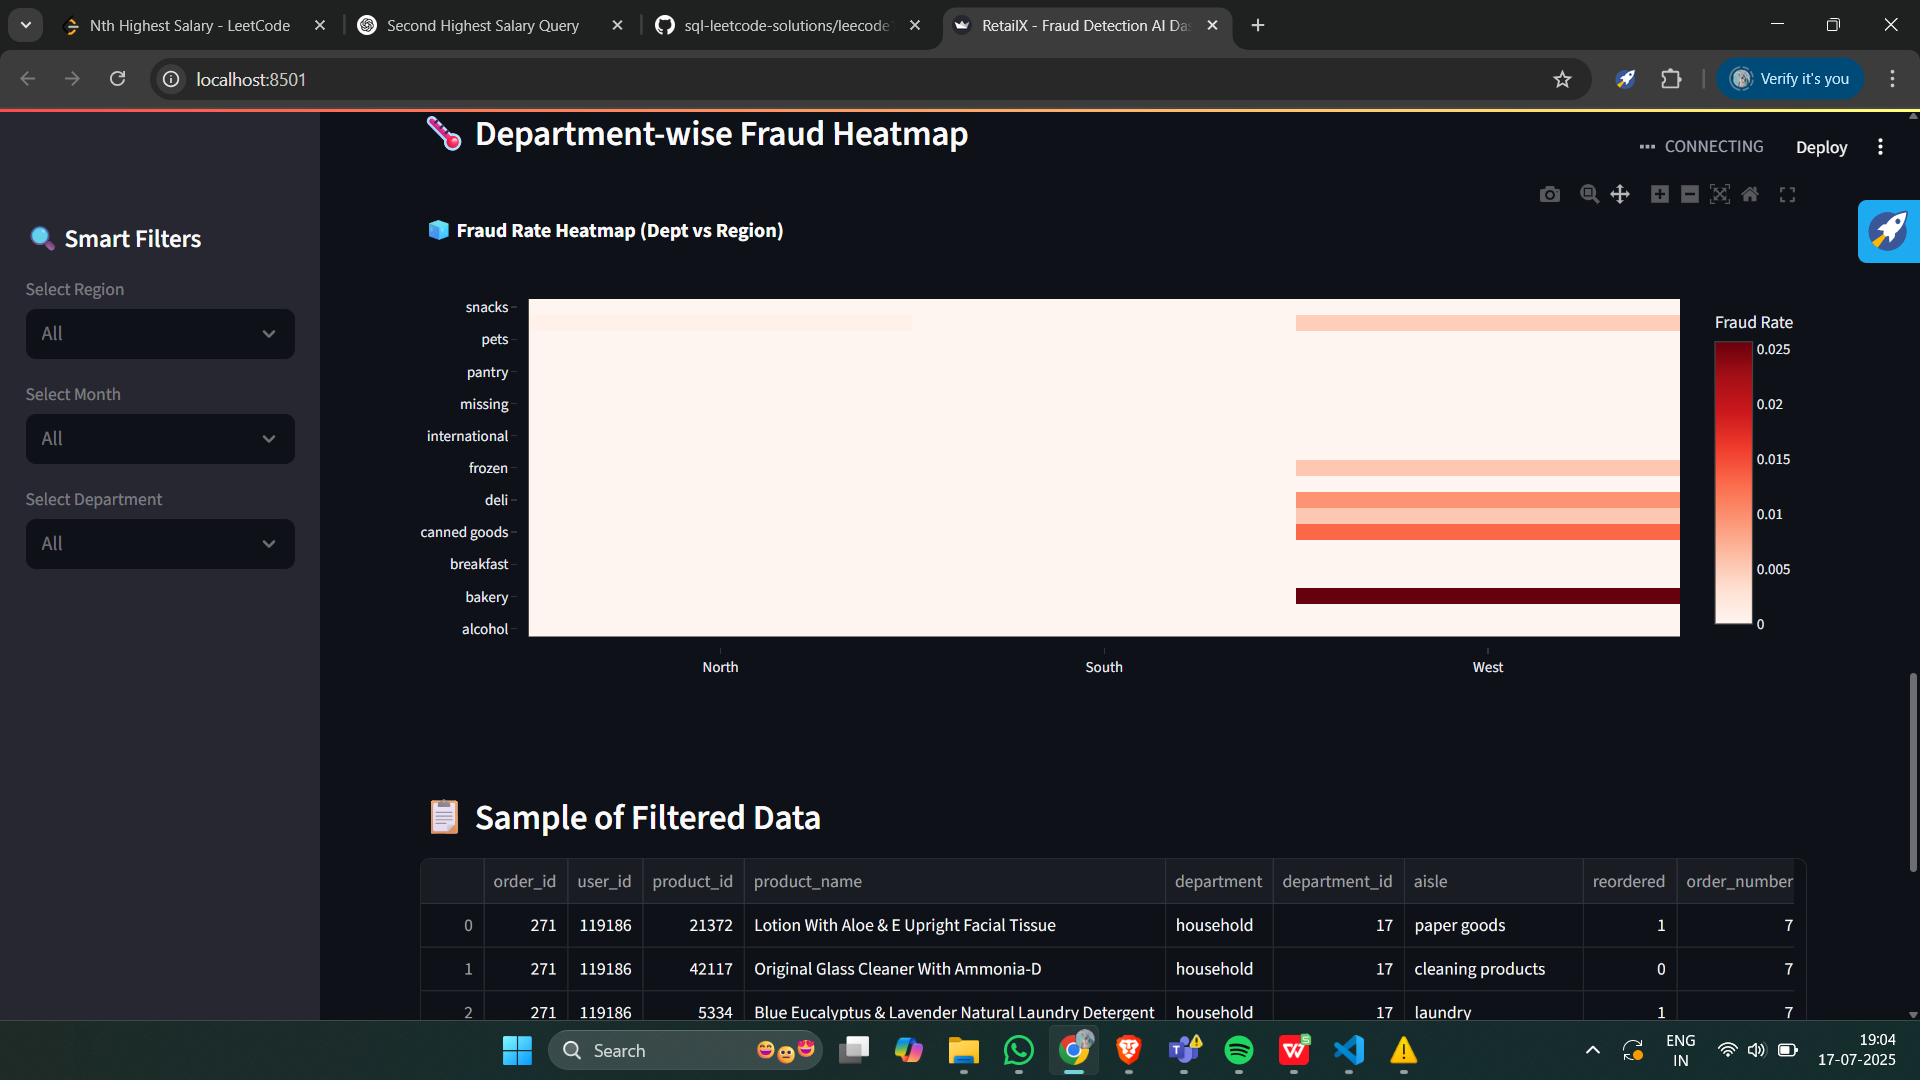
Task: Click the Fraud Rate color scale bar
Action: click(x=1733, y=483)
